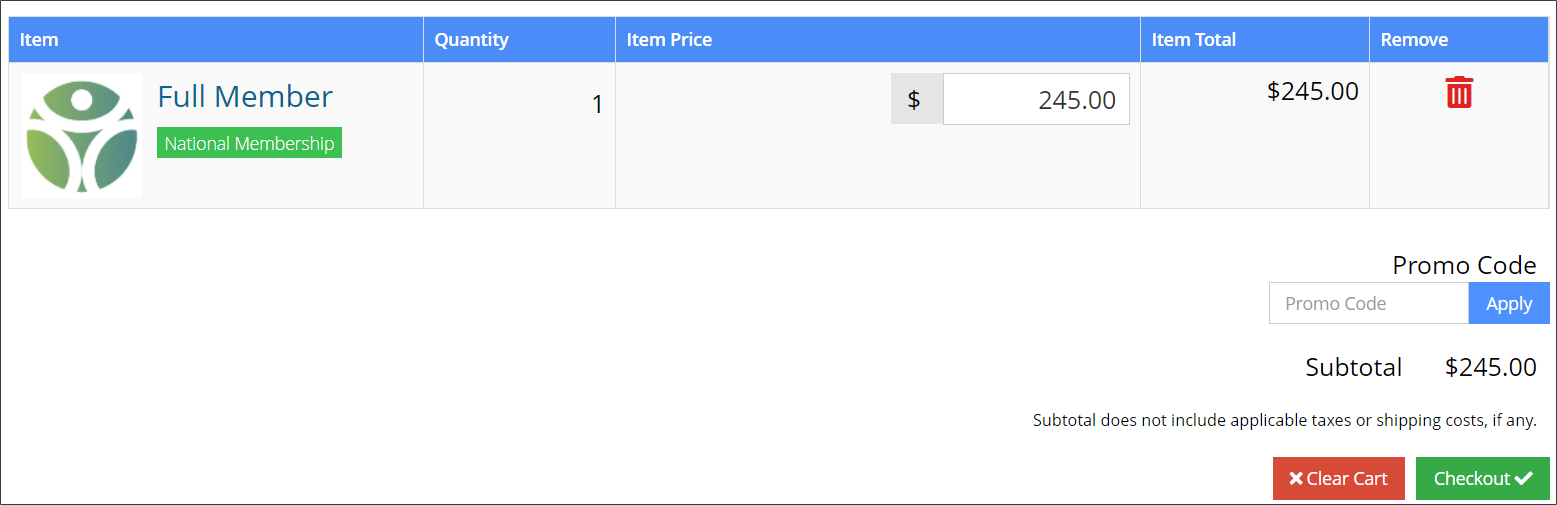Click the checkmark icon on Checkout
Screen dimensions: 1557x505
point(1523,479)
